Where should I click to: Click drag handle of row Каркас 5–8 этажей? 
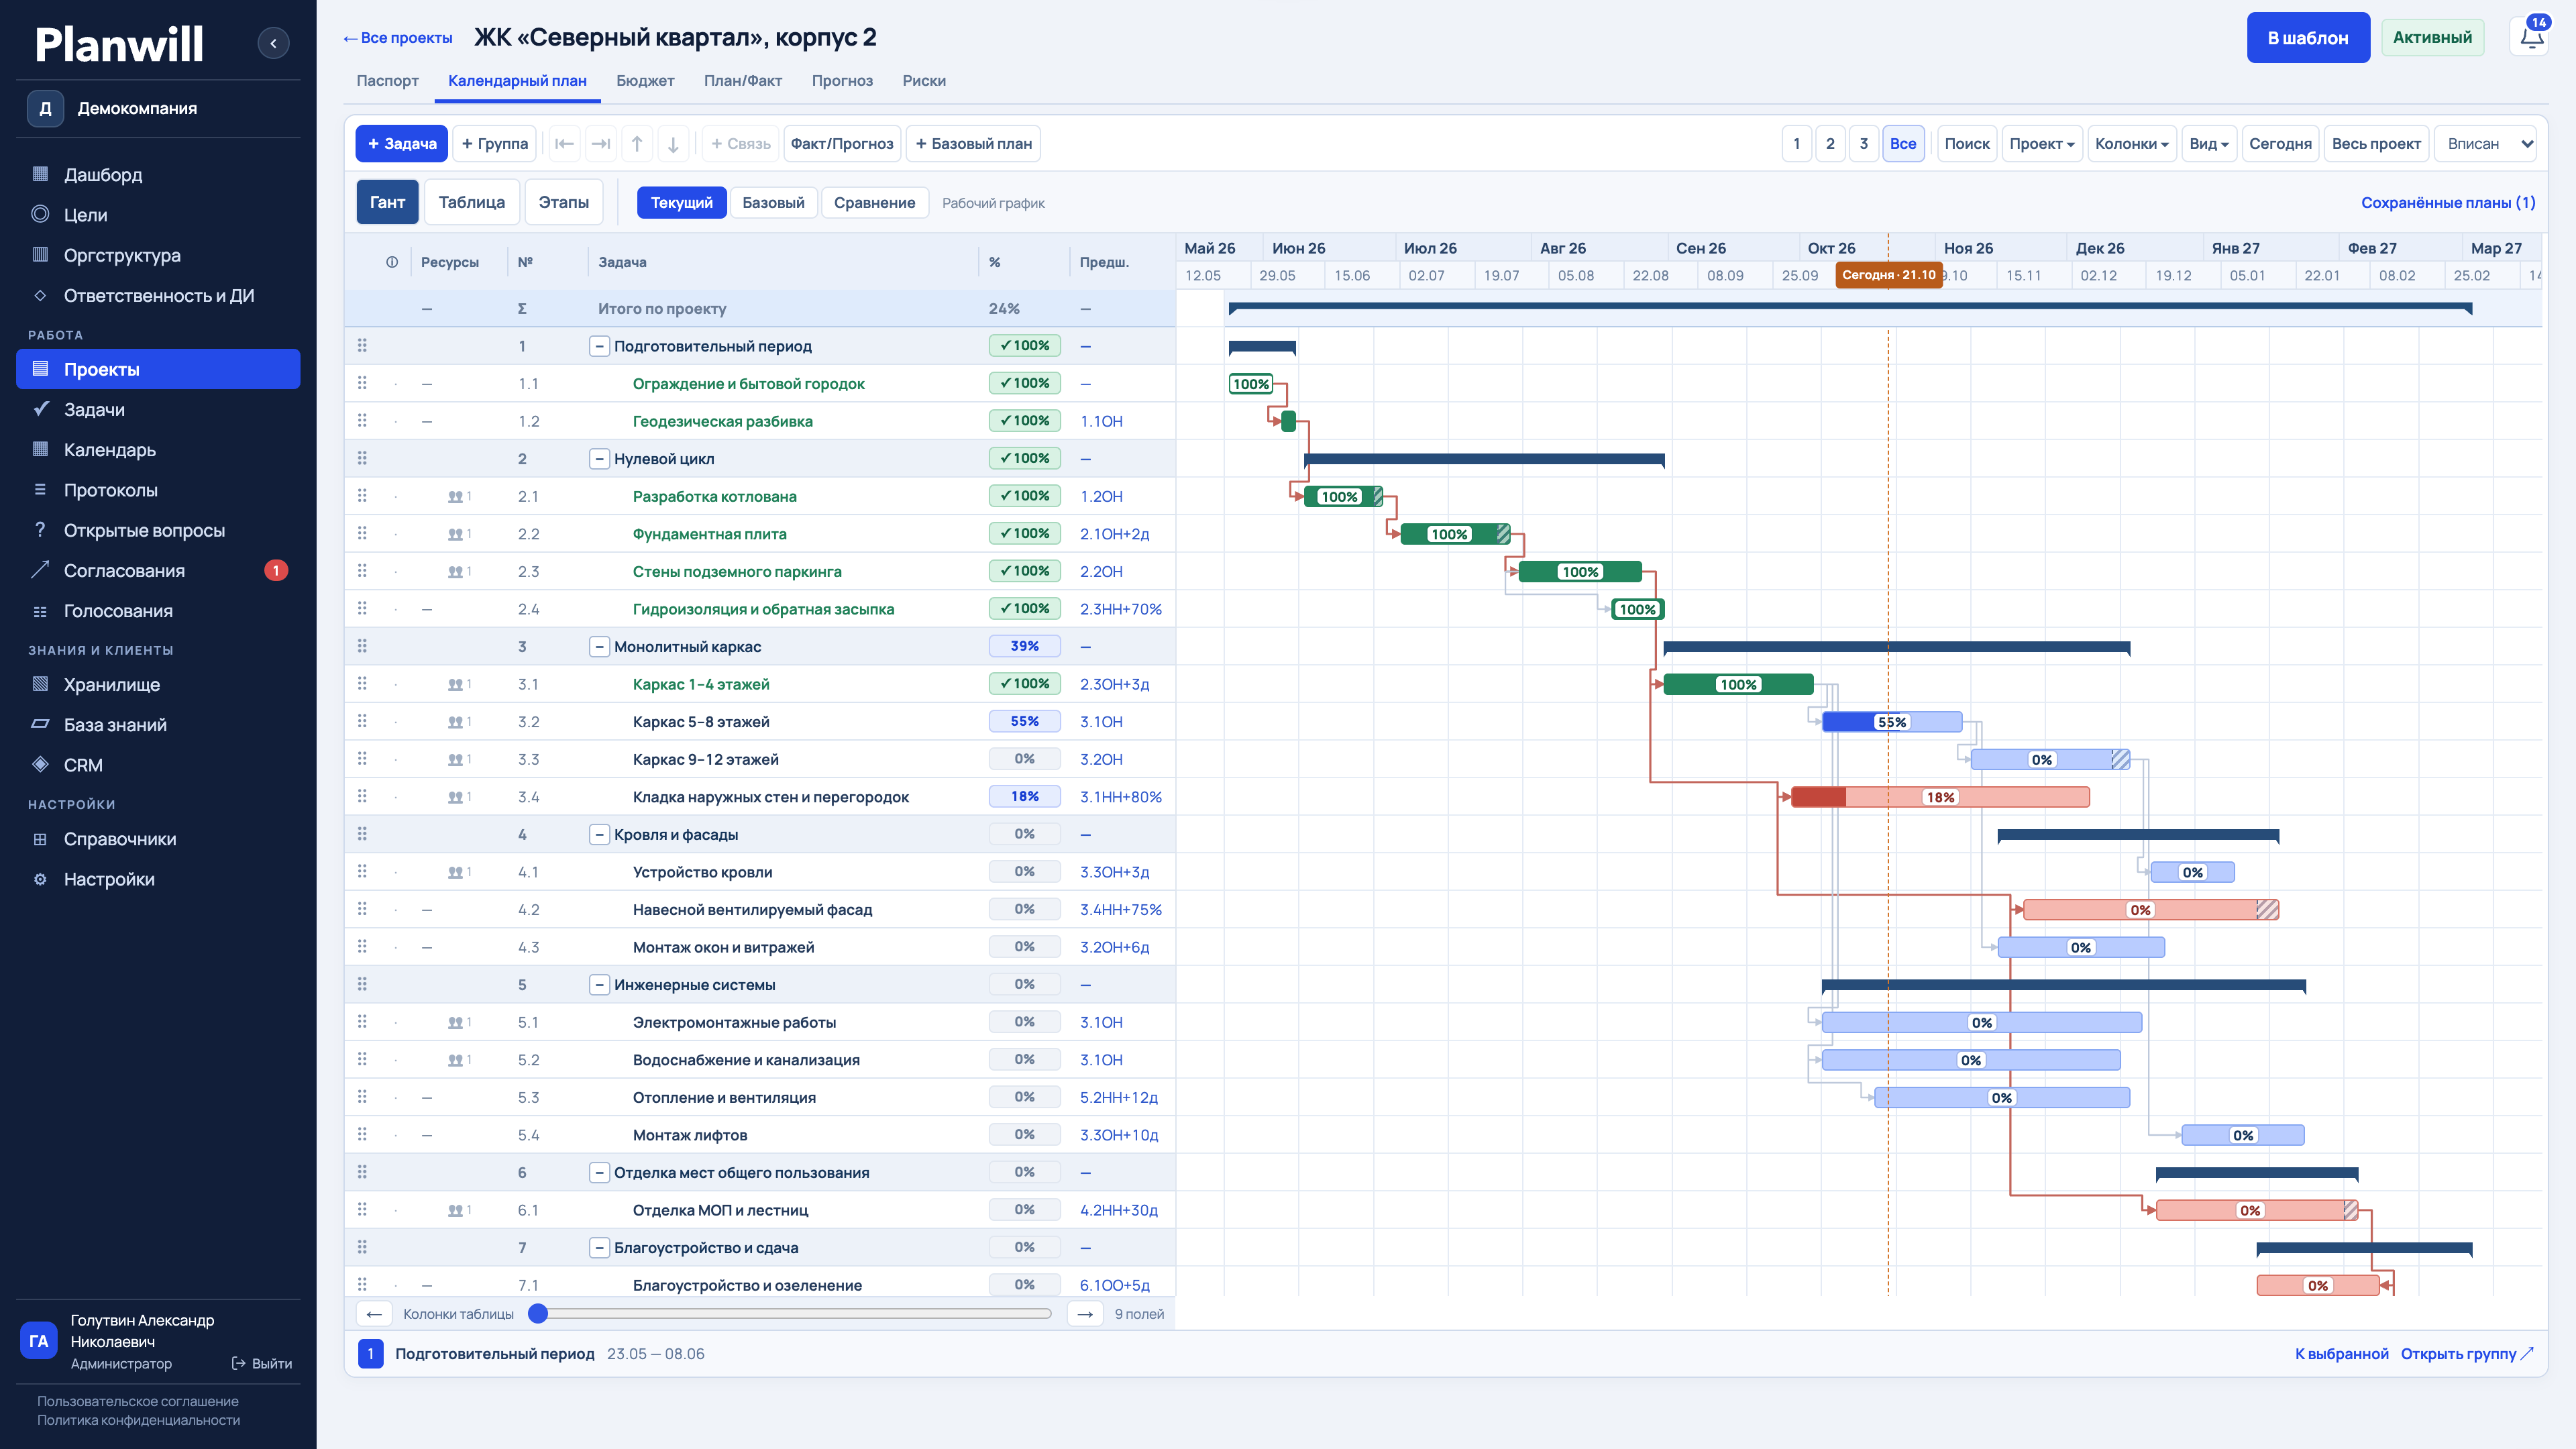[362, 721]
